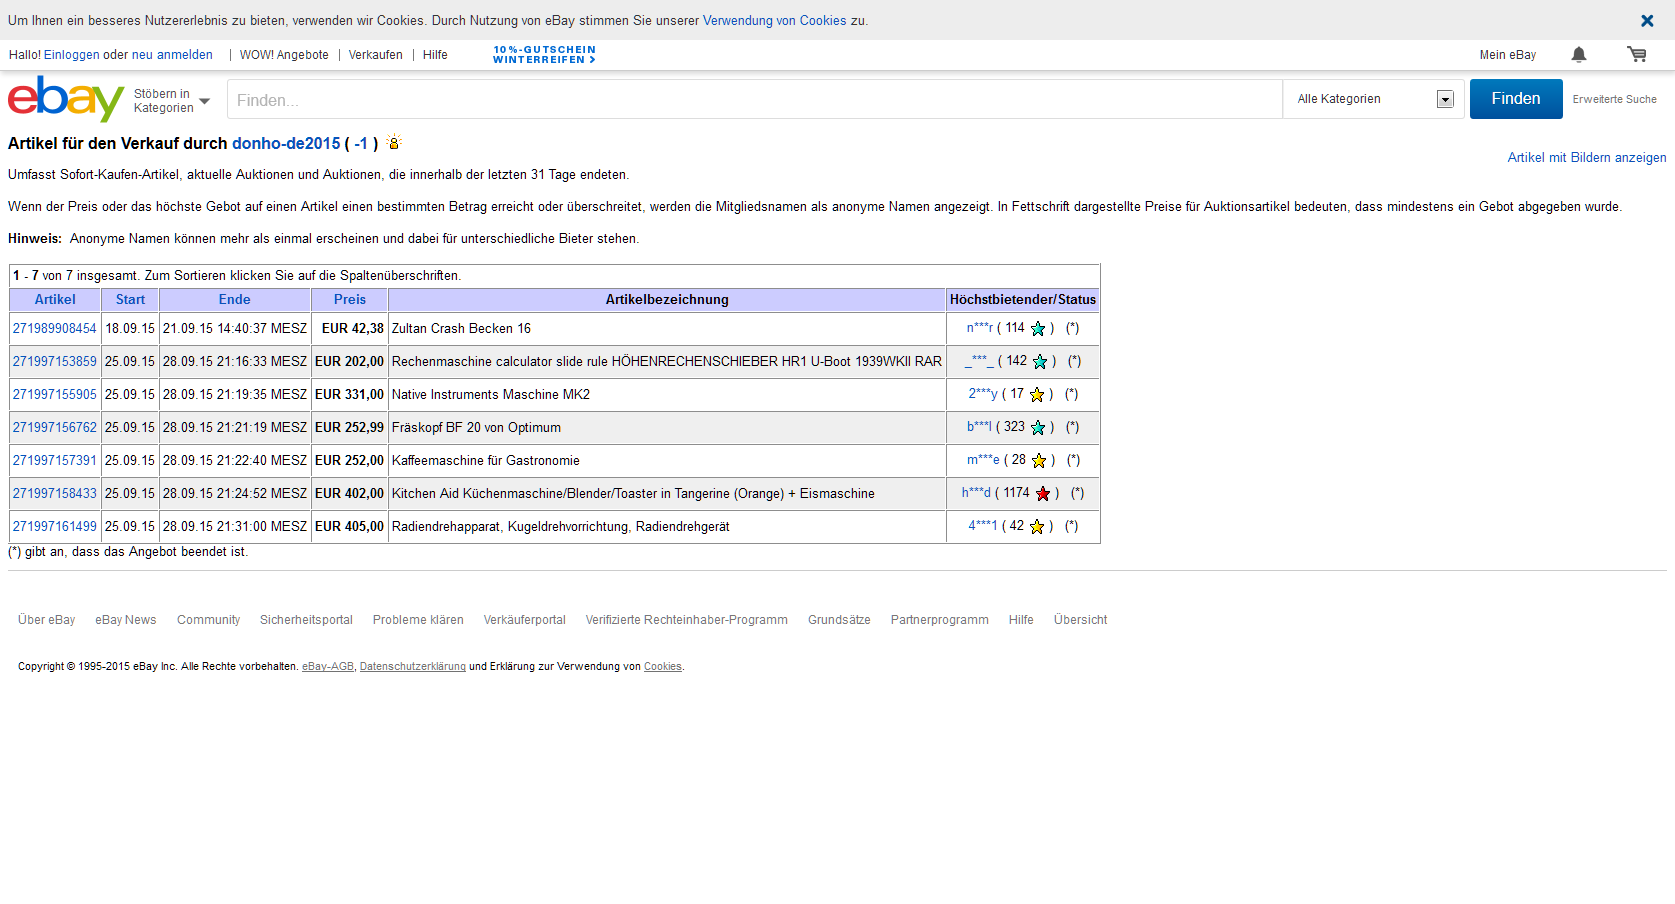Click the turquoise star beside n***r feedback
The image size is (1675, 904).
(x=1038, y=329)
